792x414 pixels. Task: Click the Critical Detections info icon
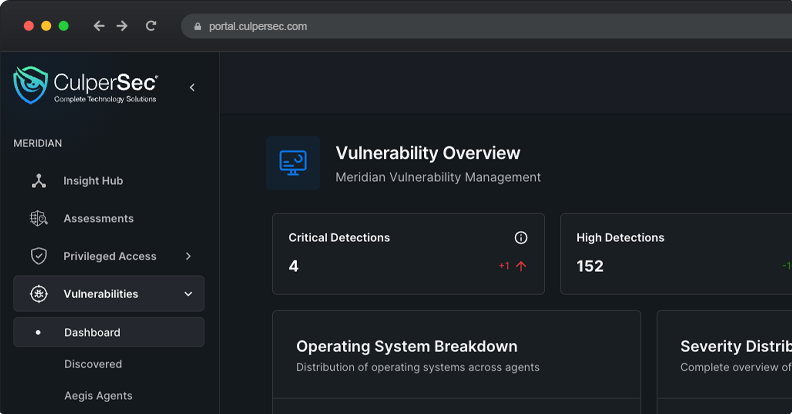pos(521,238)
